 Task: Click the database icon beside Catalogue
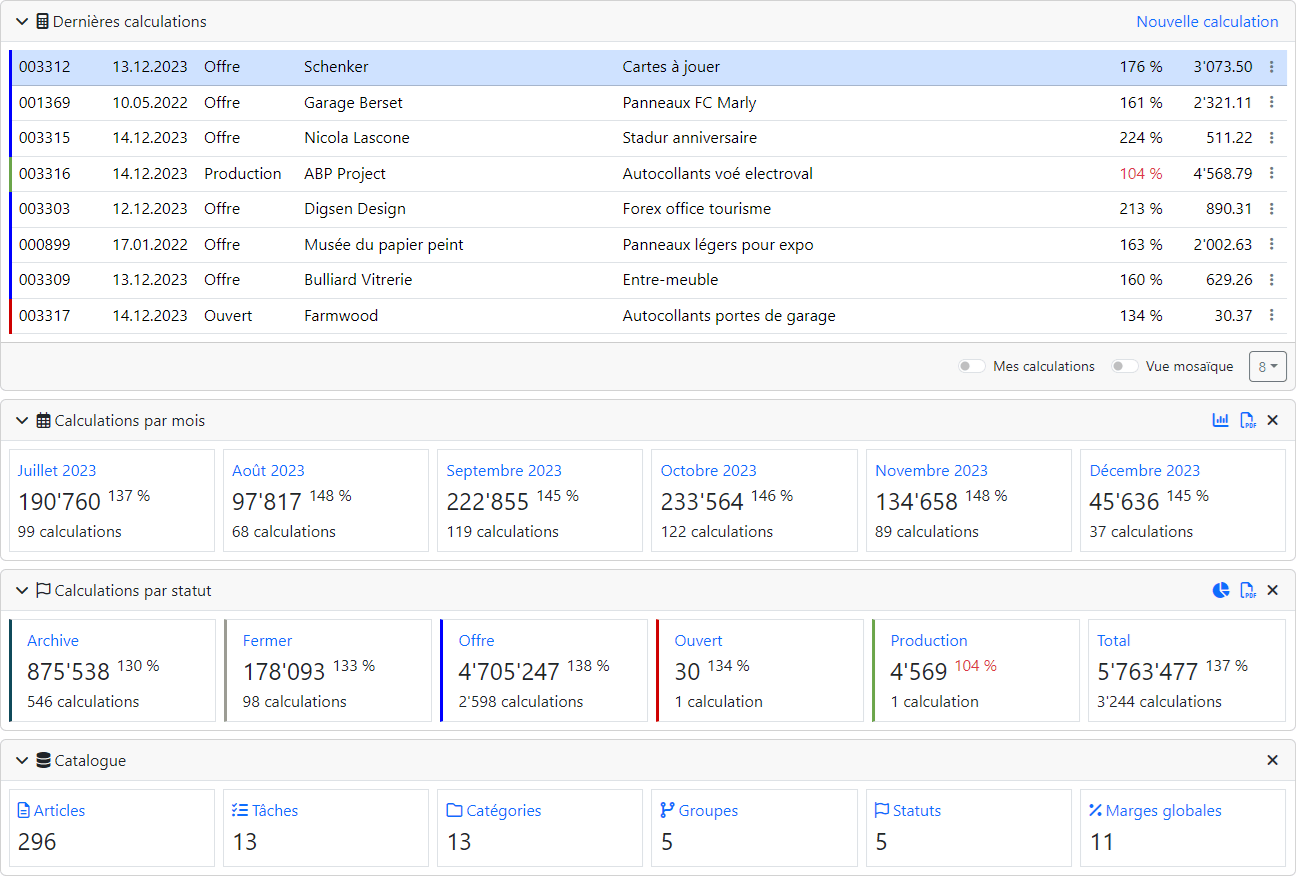(43, 761)
